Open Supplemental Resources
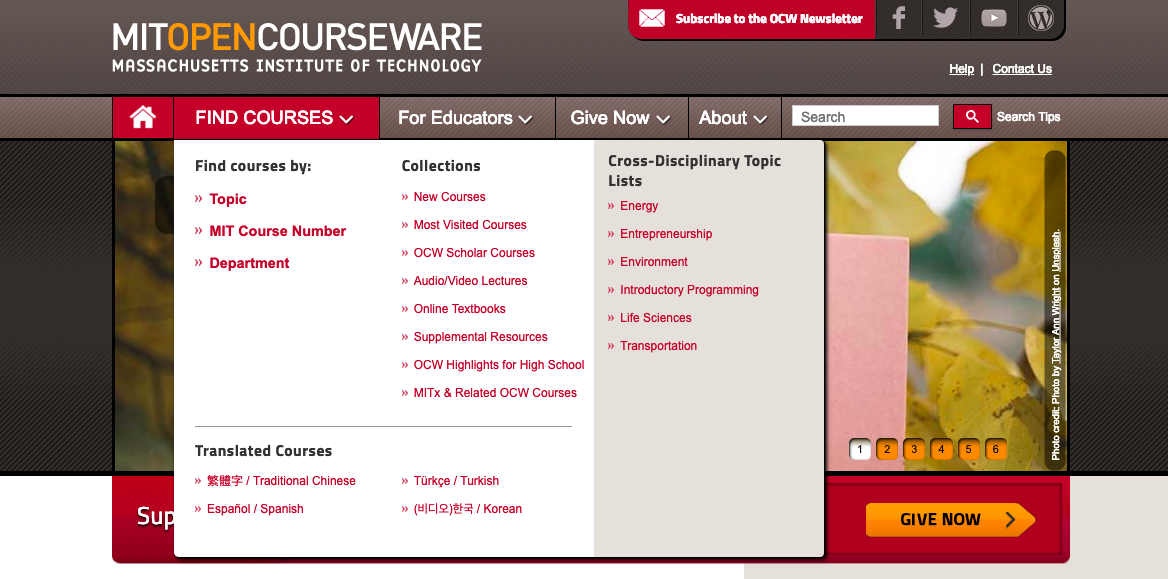1168x579 pixels. pyautogui.click(x=480, y=337)
